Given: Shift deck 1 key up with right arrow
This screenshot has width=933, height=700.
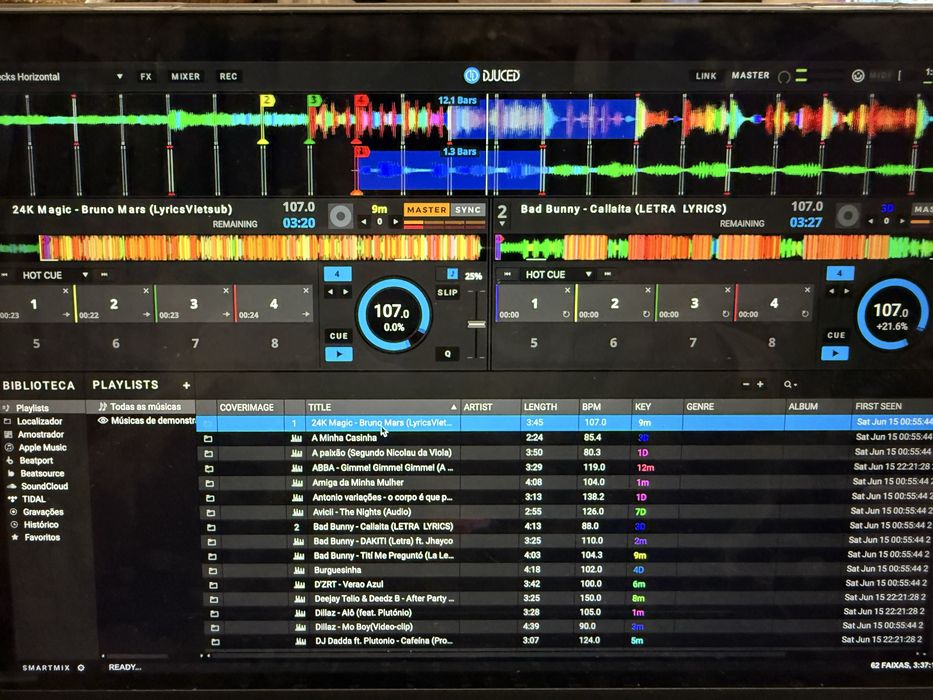Looking at the screenshot, I should pyautogui.click(x=395, y=222).
